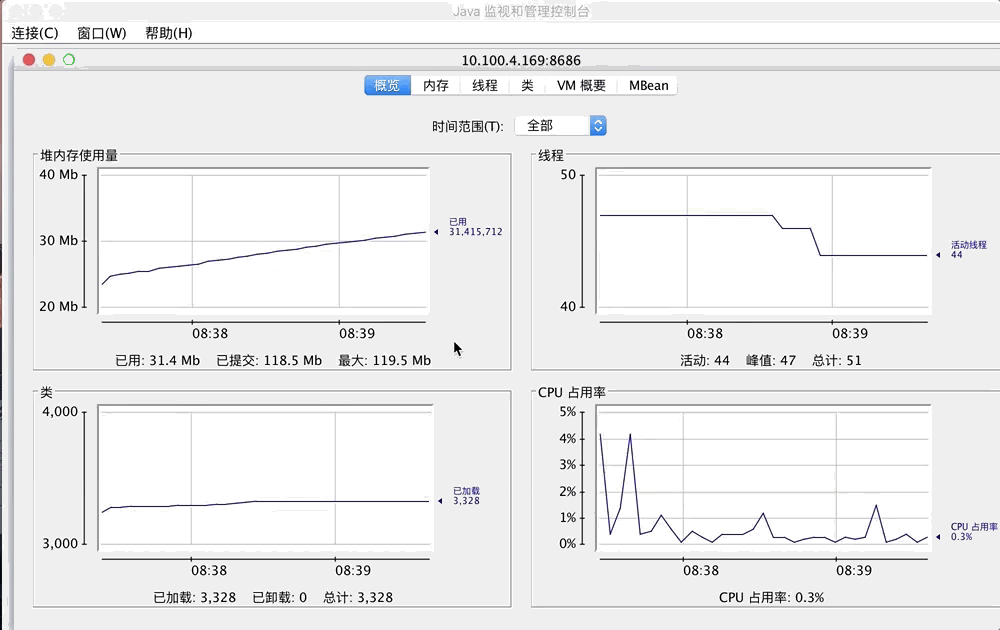Click the 已用 31,415,712 legend label
This screenshot has height=630, width=1000.
[475, 227]
